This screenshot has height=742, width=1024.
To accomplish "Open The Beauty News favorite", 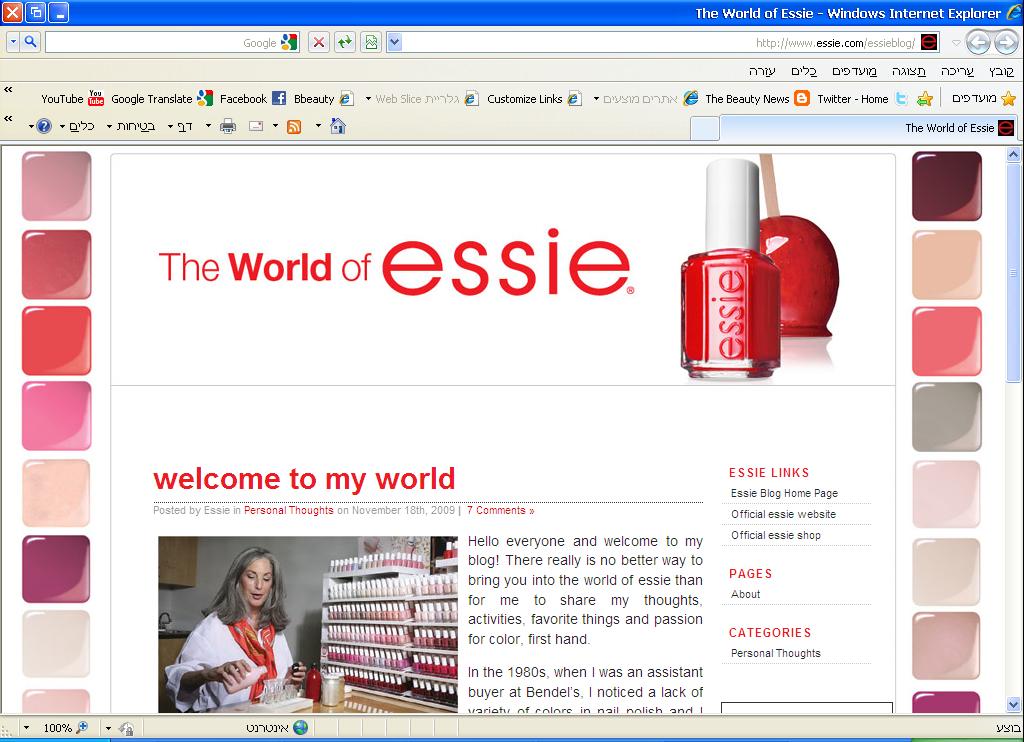I will coord(756,99).
